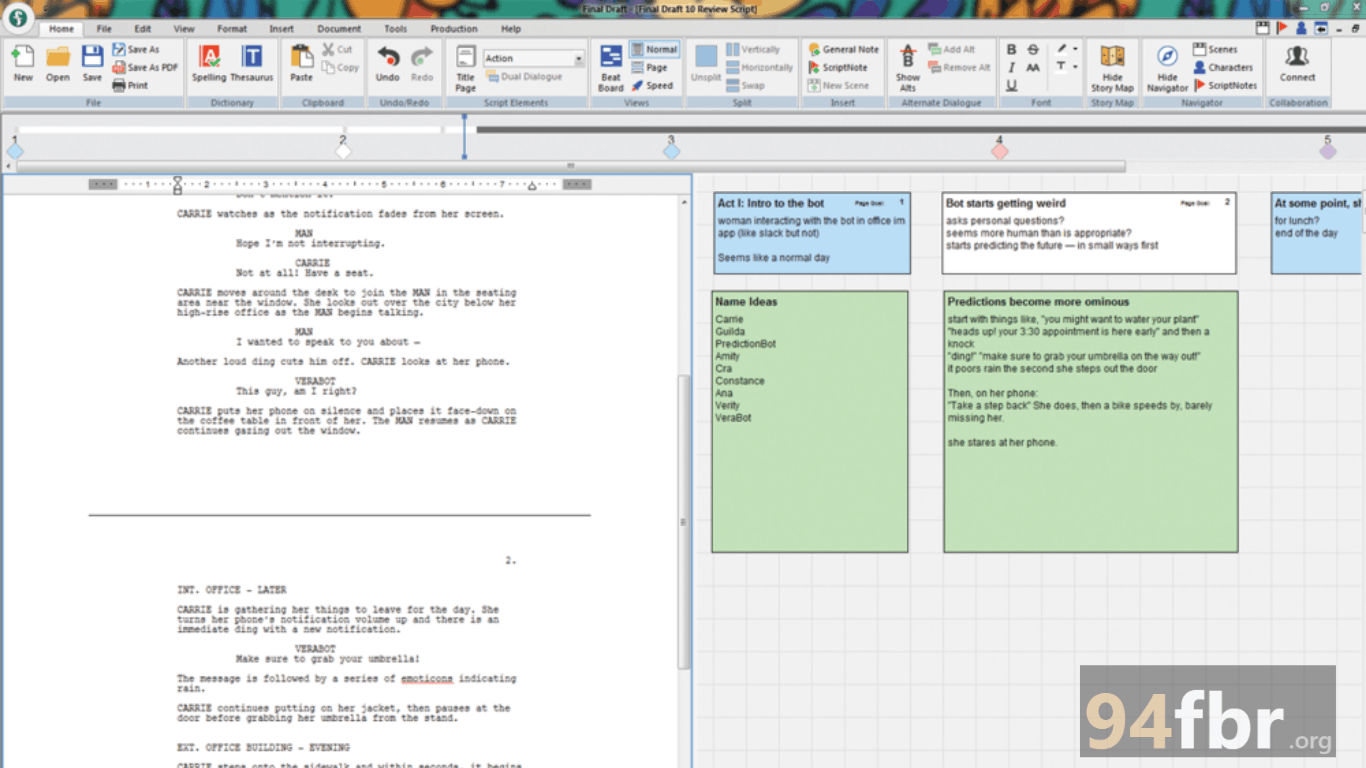Open the Document ribbon tab
The image size is (1366, 768).
[x=339, y=29]
